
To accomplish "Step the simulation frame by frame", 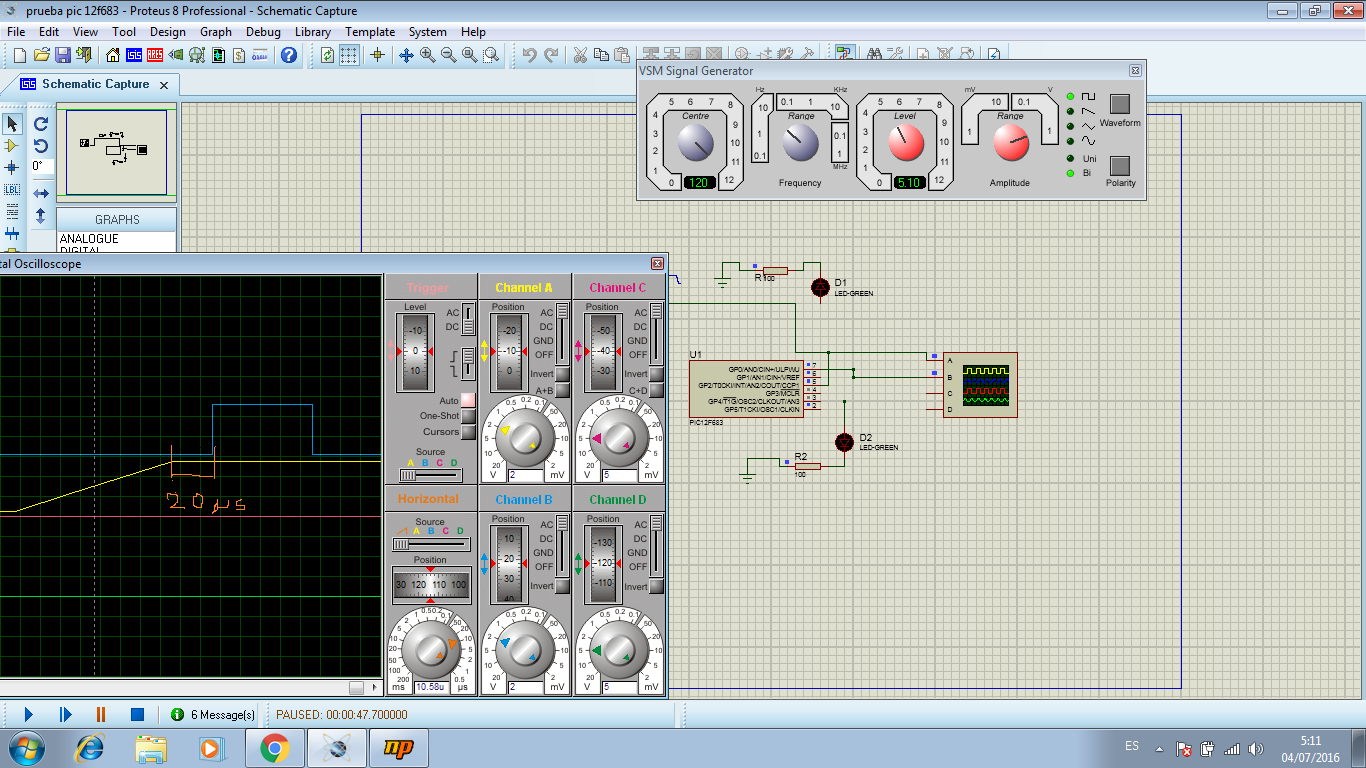I will tap(65, 714).
